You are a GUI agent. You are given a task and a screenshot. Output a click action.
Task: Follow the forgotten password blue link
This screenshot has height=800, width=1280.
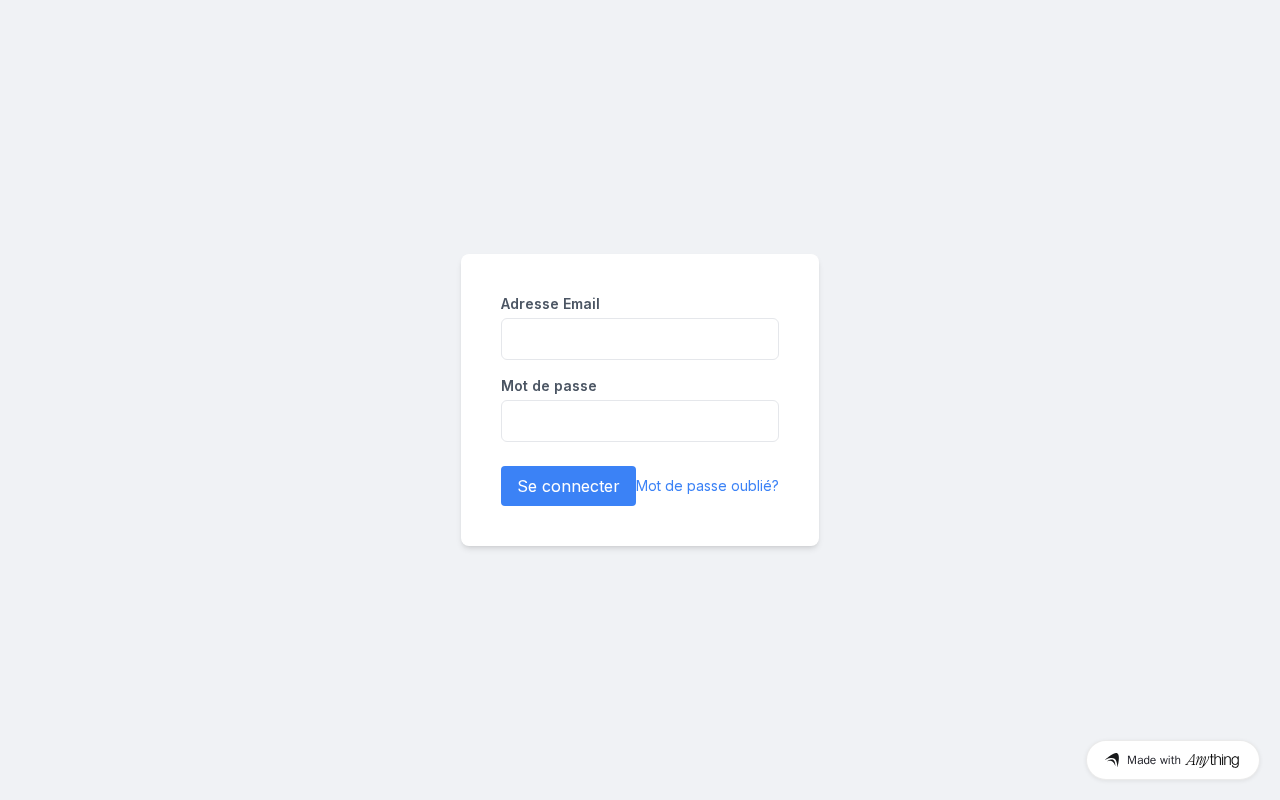pos(707,486)
